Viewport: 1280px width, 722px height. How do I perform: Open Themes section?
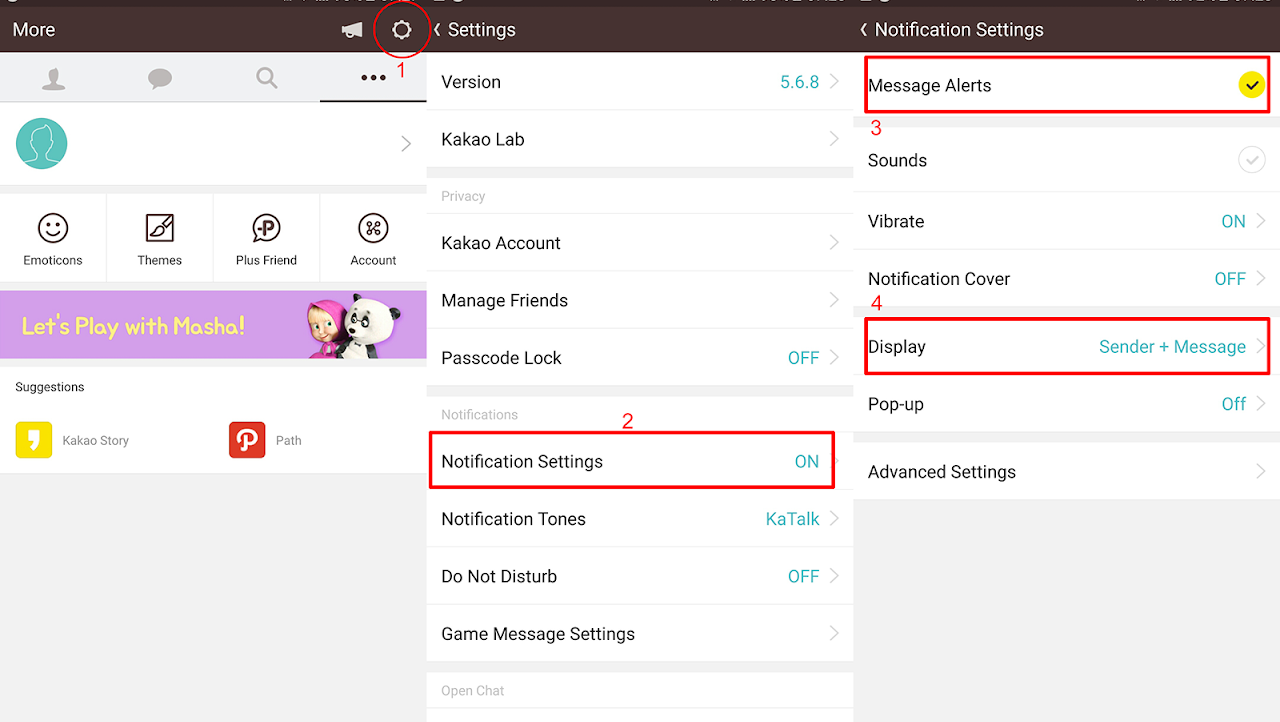point(160,240)
